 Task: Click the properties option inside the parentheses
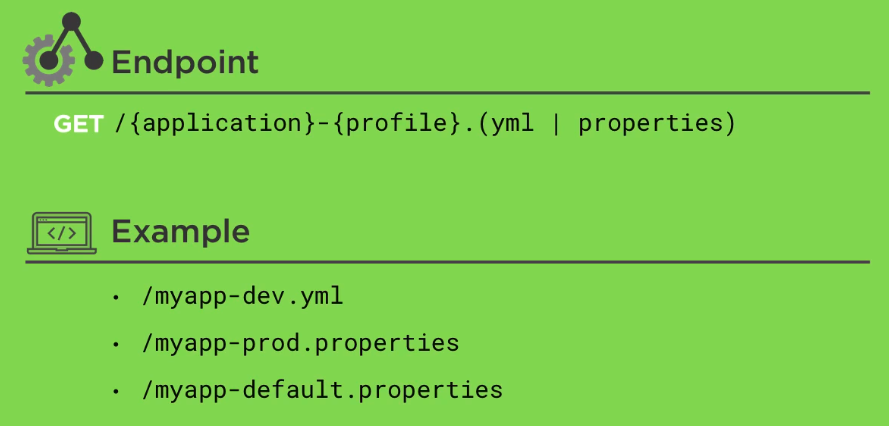click(x=650, y=125)
